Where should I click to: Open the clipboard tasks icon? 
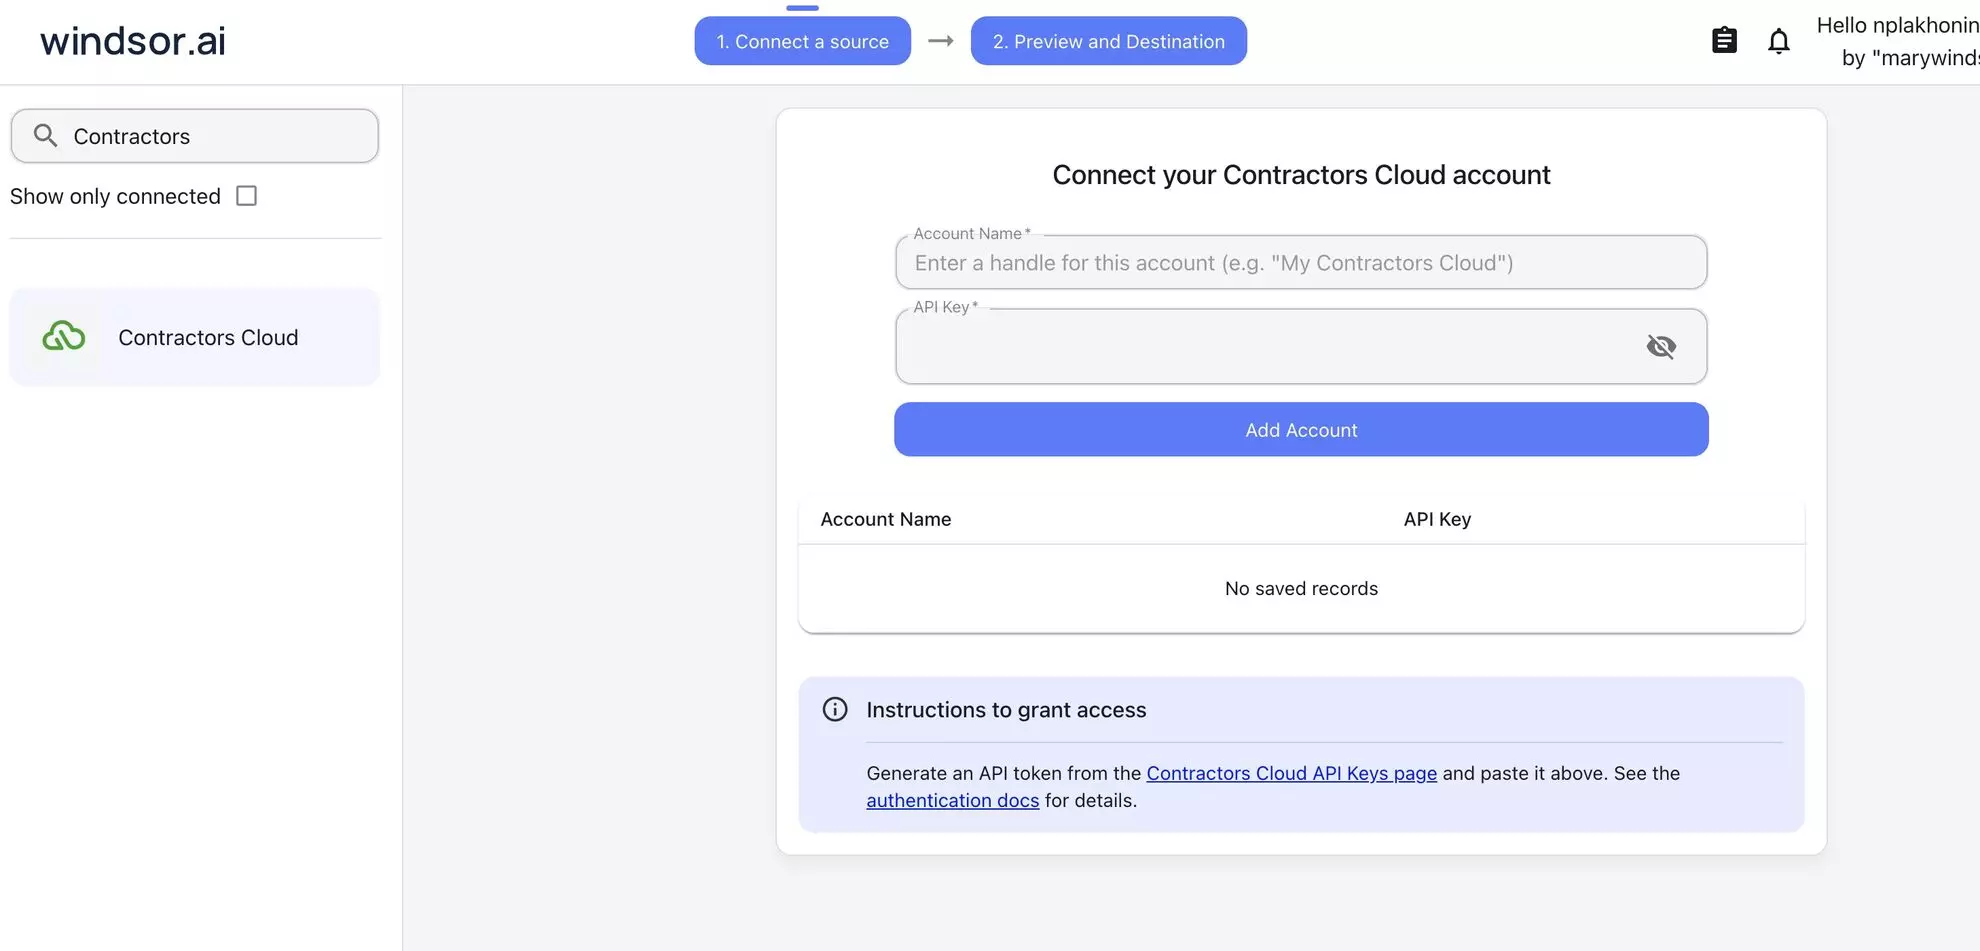pyautogui.click(x=1724, y=41)
